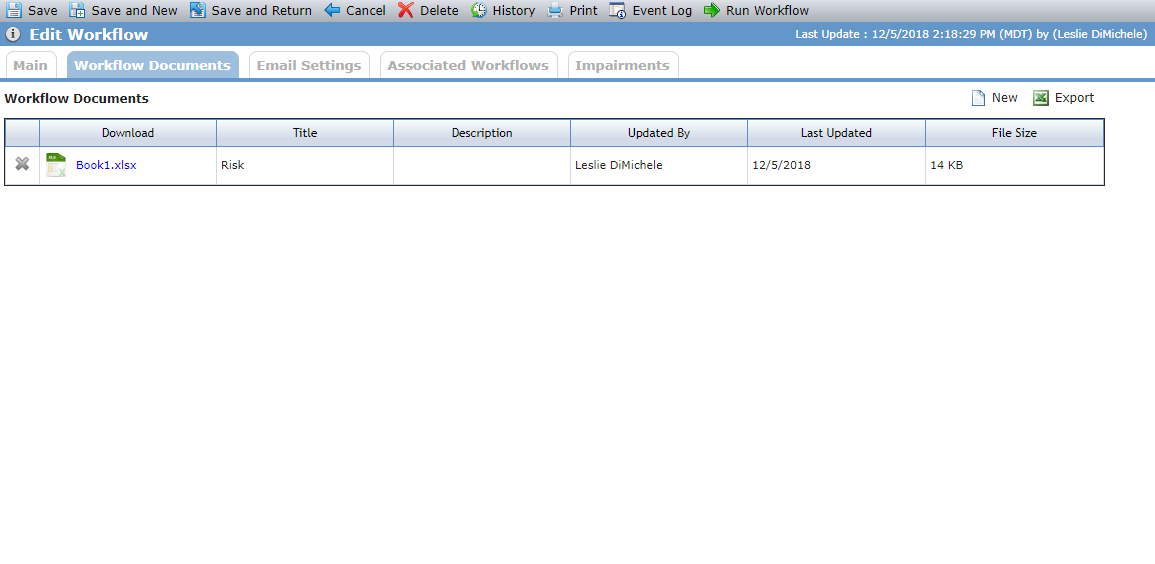Click the Print printer icon
Viewport: 1155px width, 564px height.
click(555, 10)
